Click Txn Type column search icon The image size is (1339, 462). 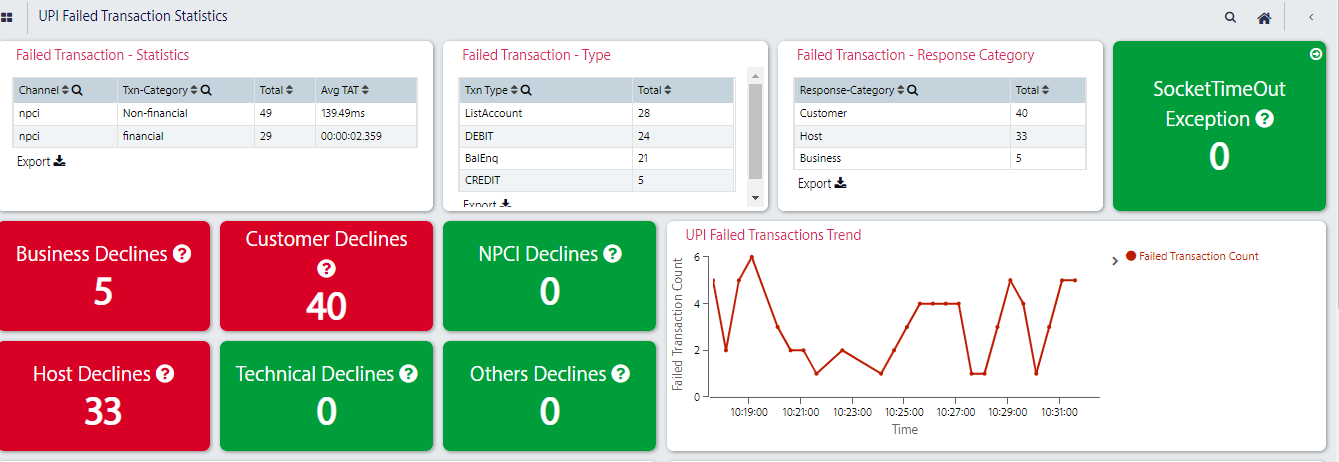tap(526, 90)
